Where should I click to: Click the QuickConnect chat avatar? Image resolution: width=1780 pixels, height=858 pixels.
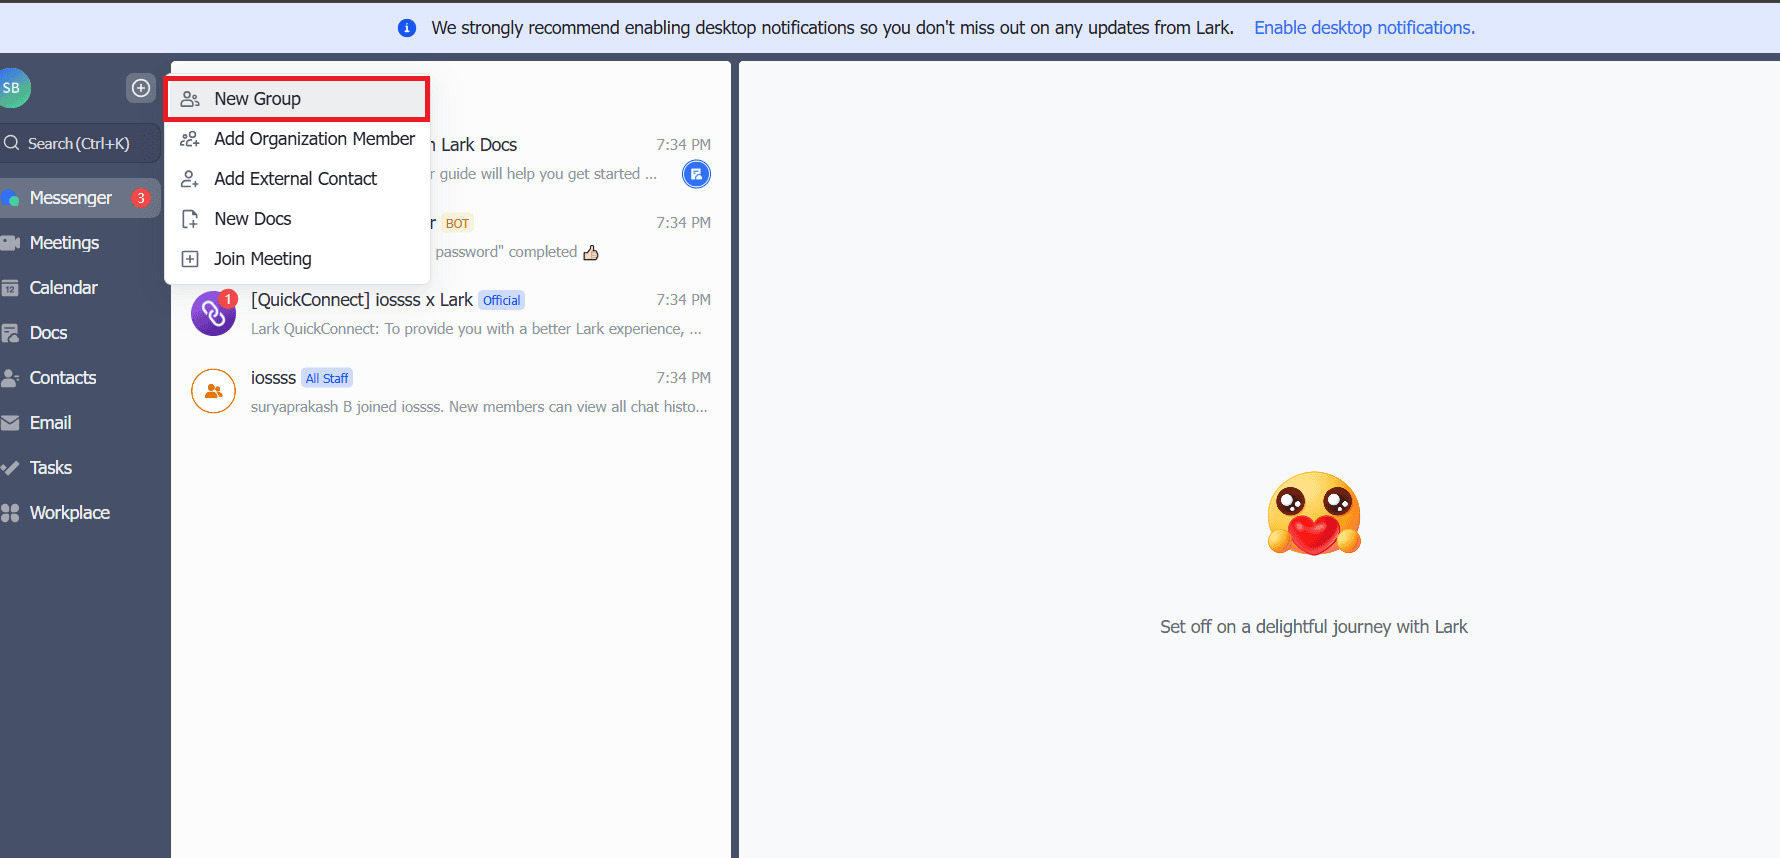click(x=213, y=314)
